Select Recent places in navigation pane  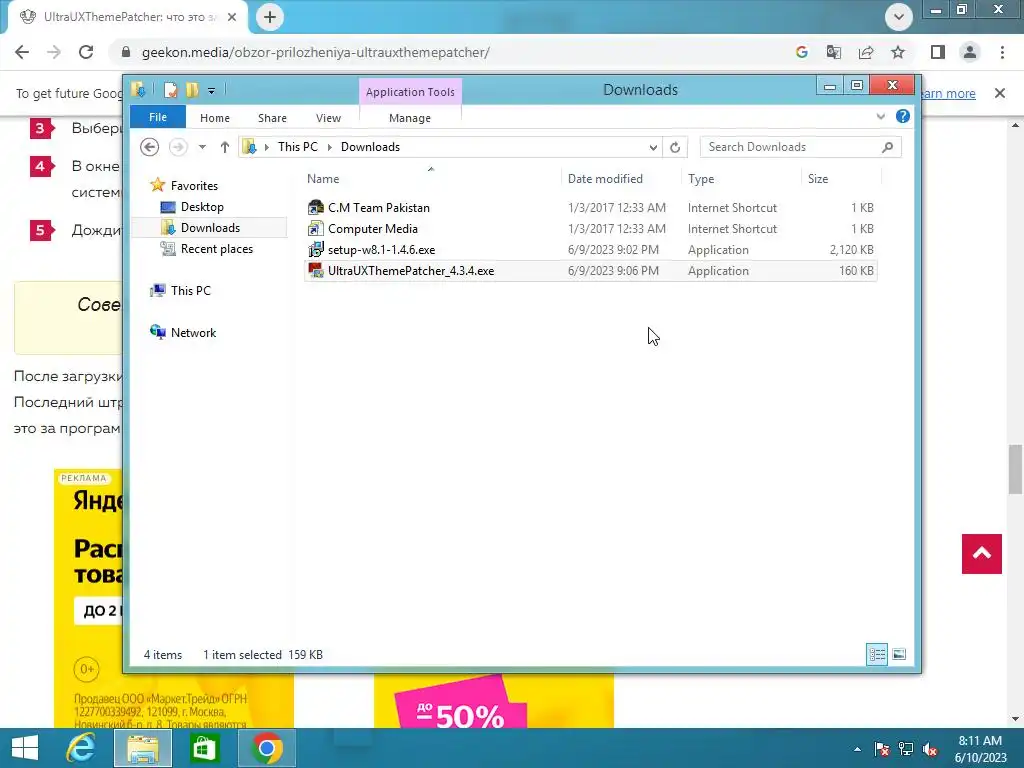coord(207,249)
